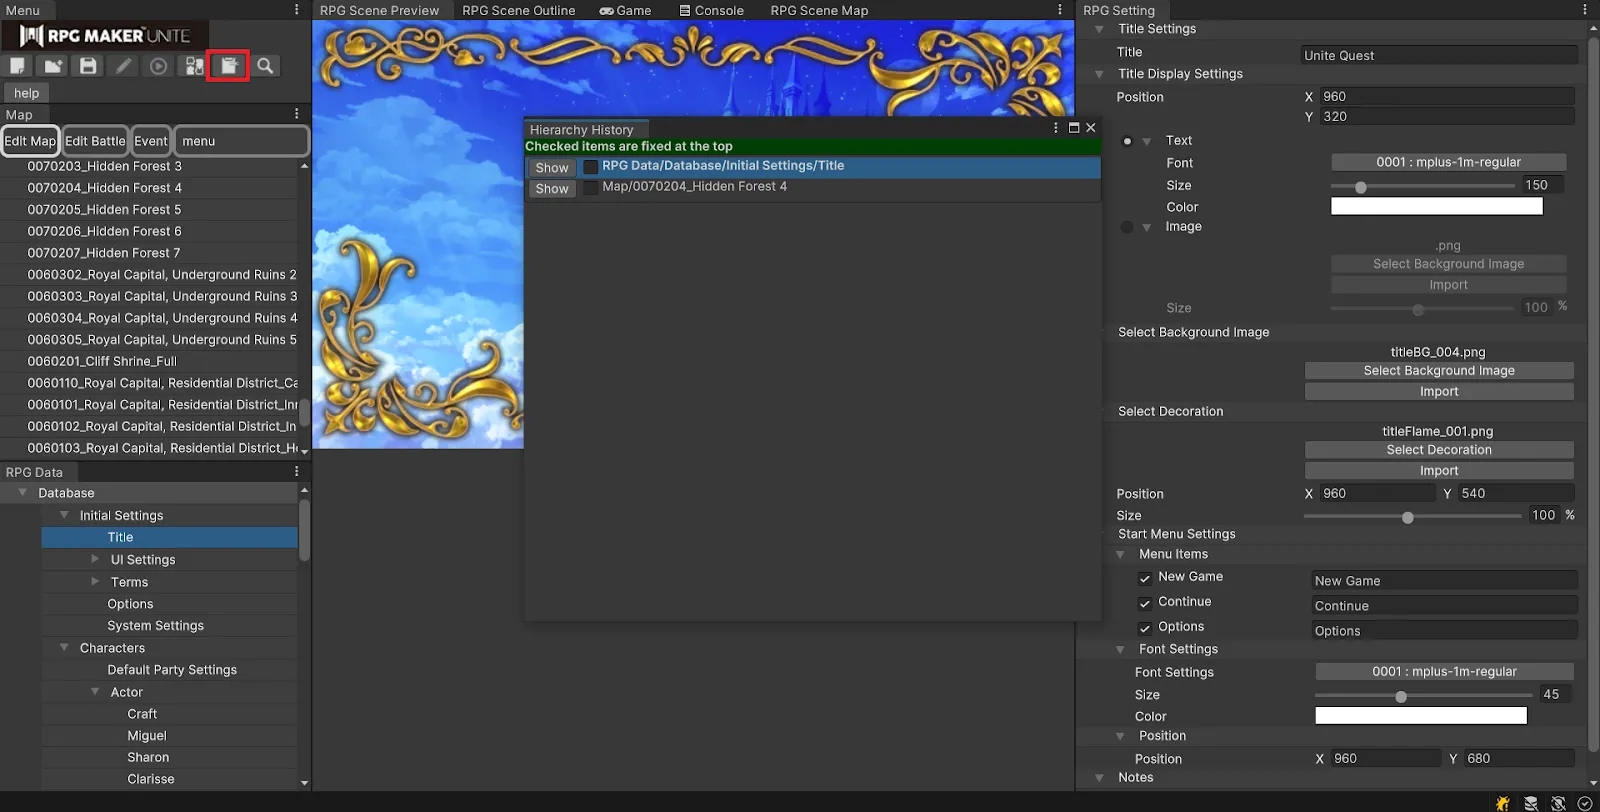Click the Edit Battle button
The image size is (1600, 812).
[95, 141]
